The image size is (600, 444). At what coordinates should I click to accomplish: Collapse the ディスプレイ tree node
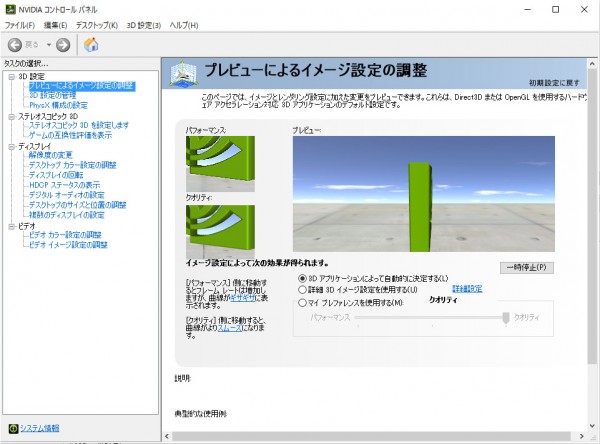(12, 146)
